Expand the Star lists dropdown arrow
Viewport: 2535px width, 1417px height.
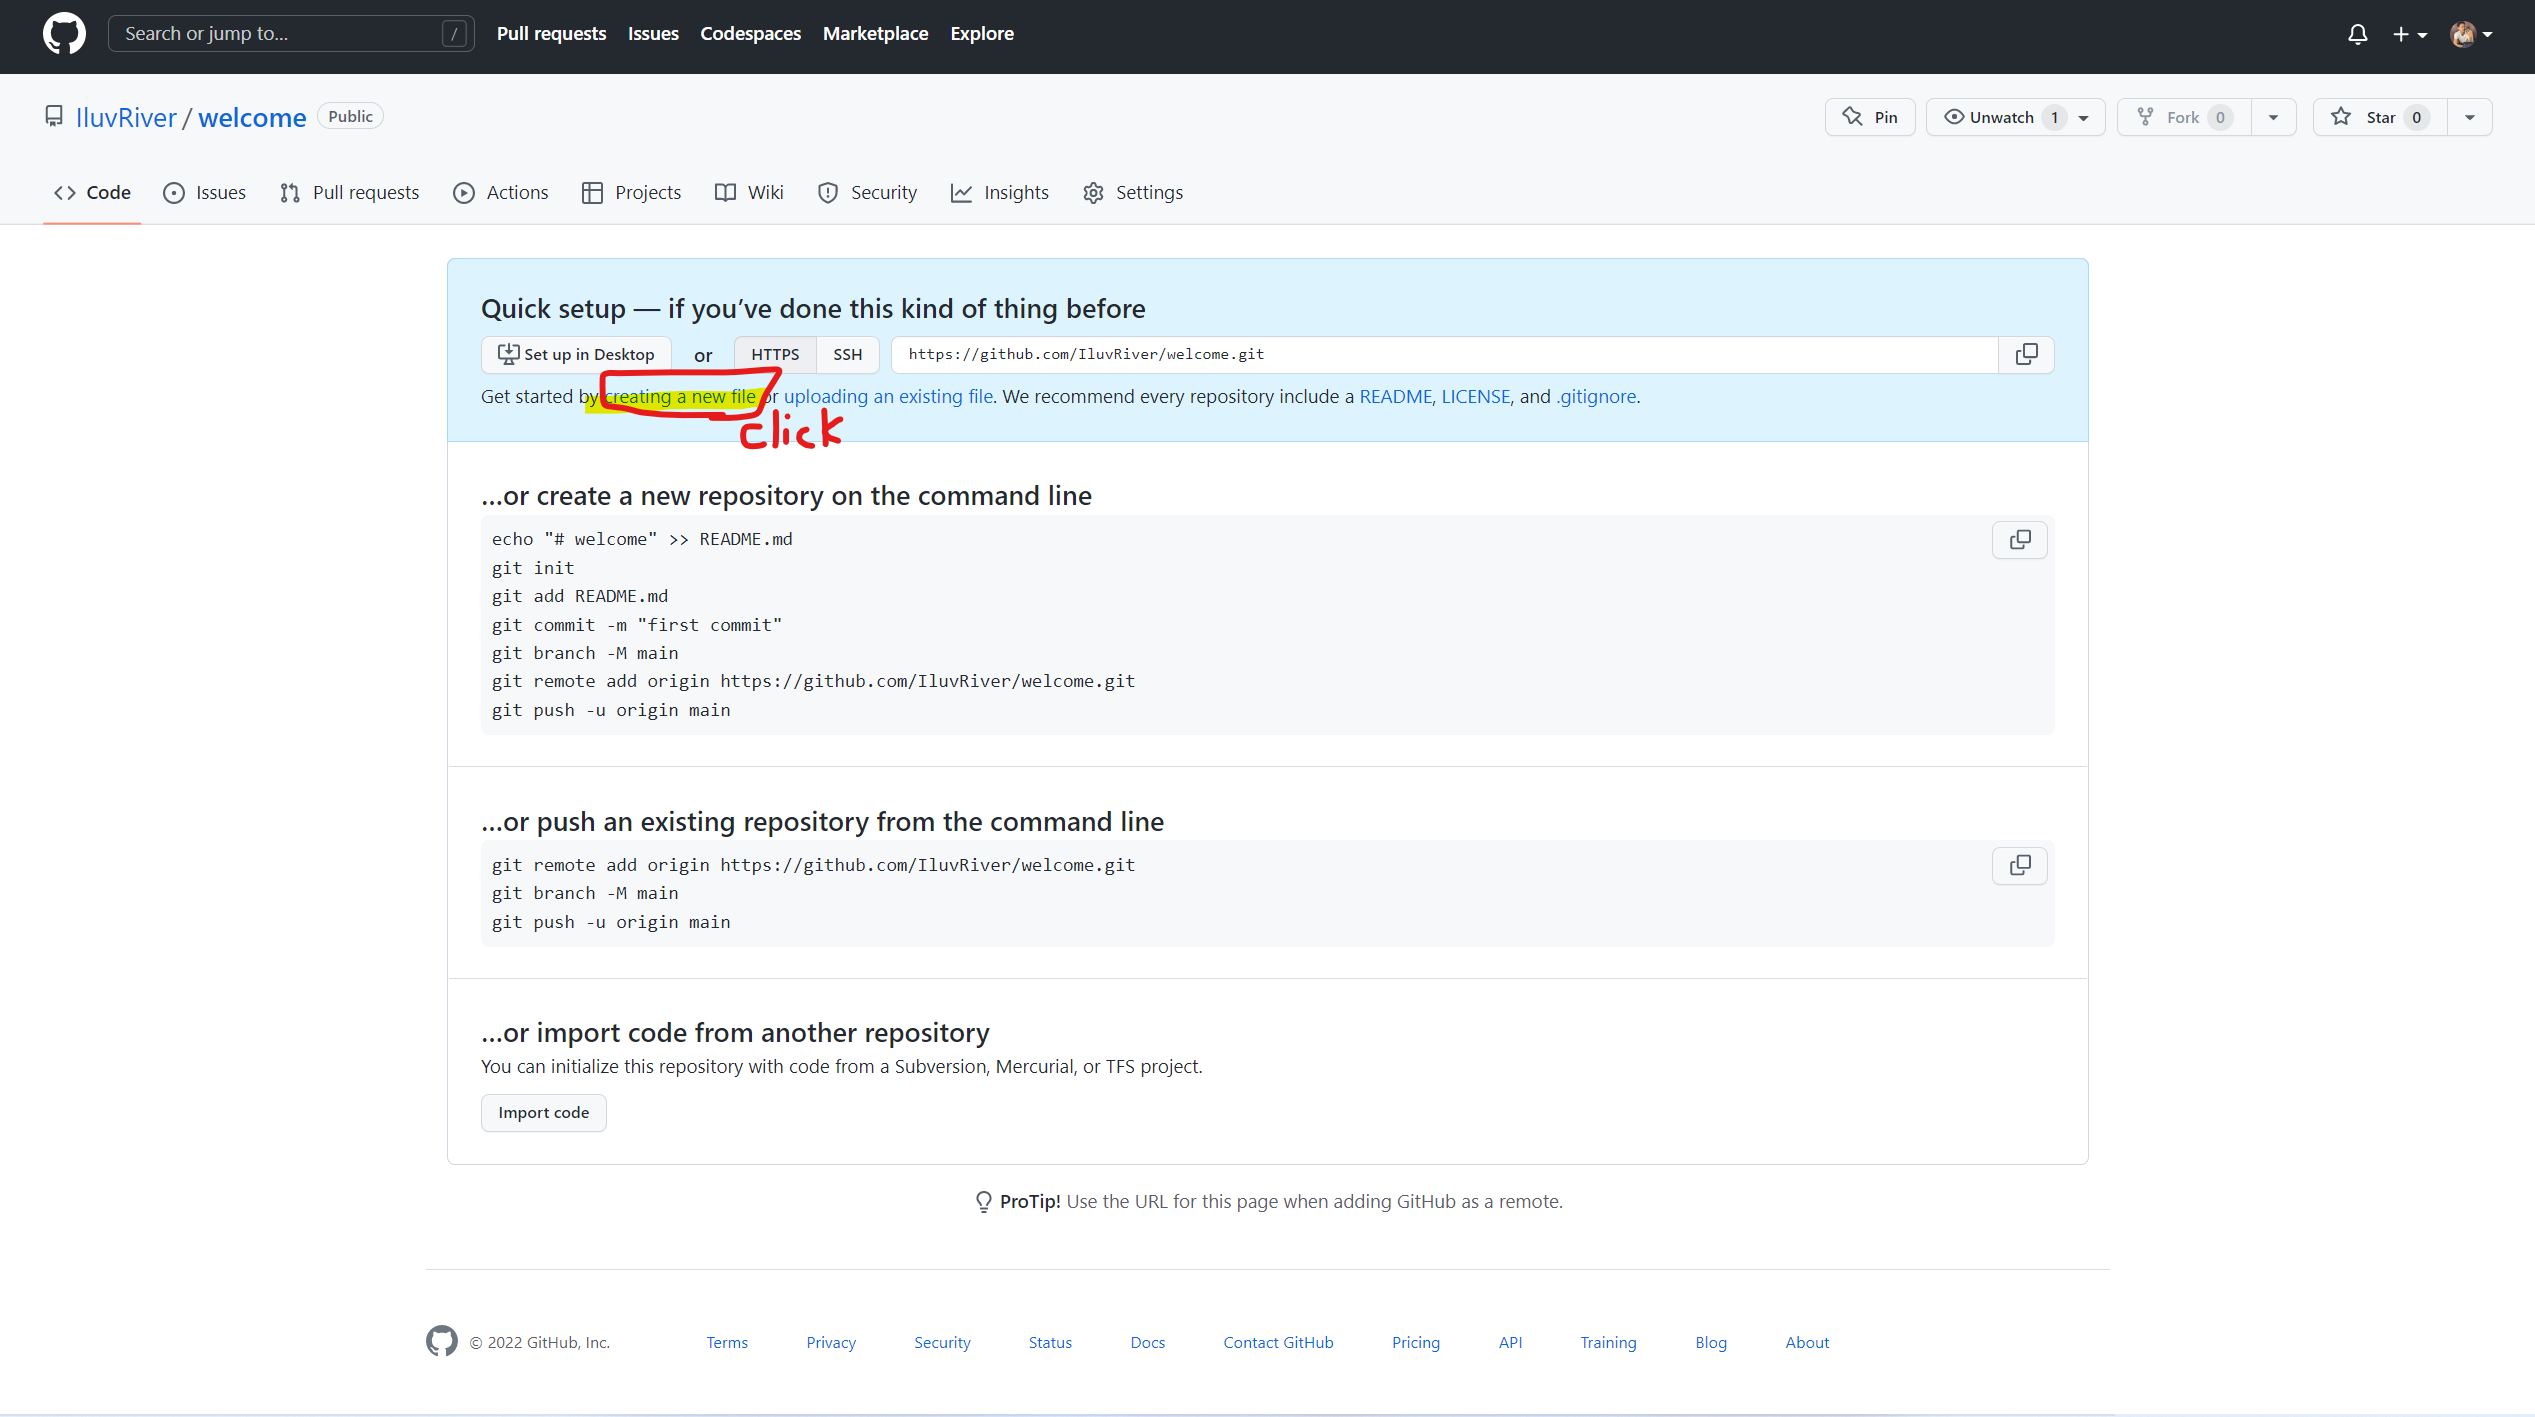(x=2469, y=117)
